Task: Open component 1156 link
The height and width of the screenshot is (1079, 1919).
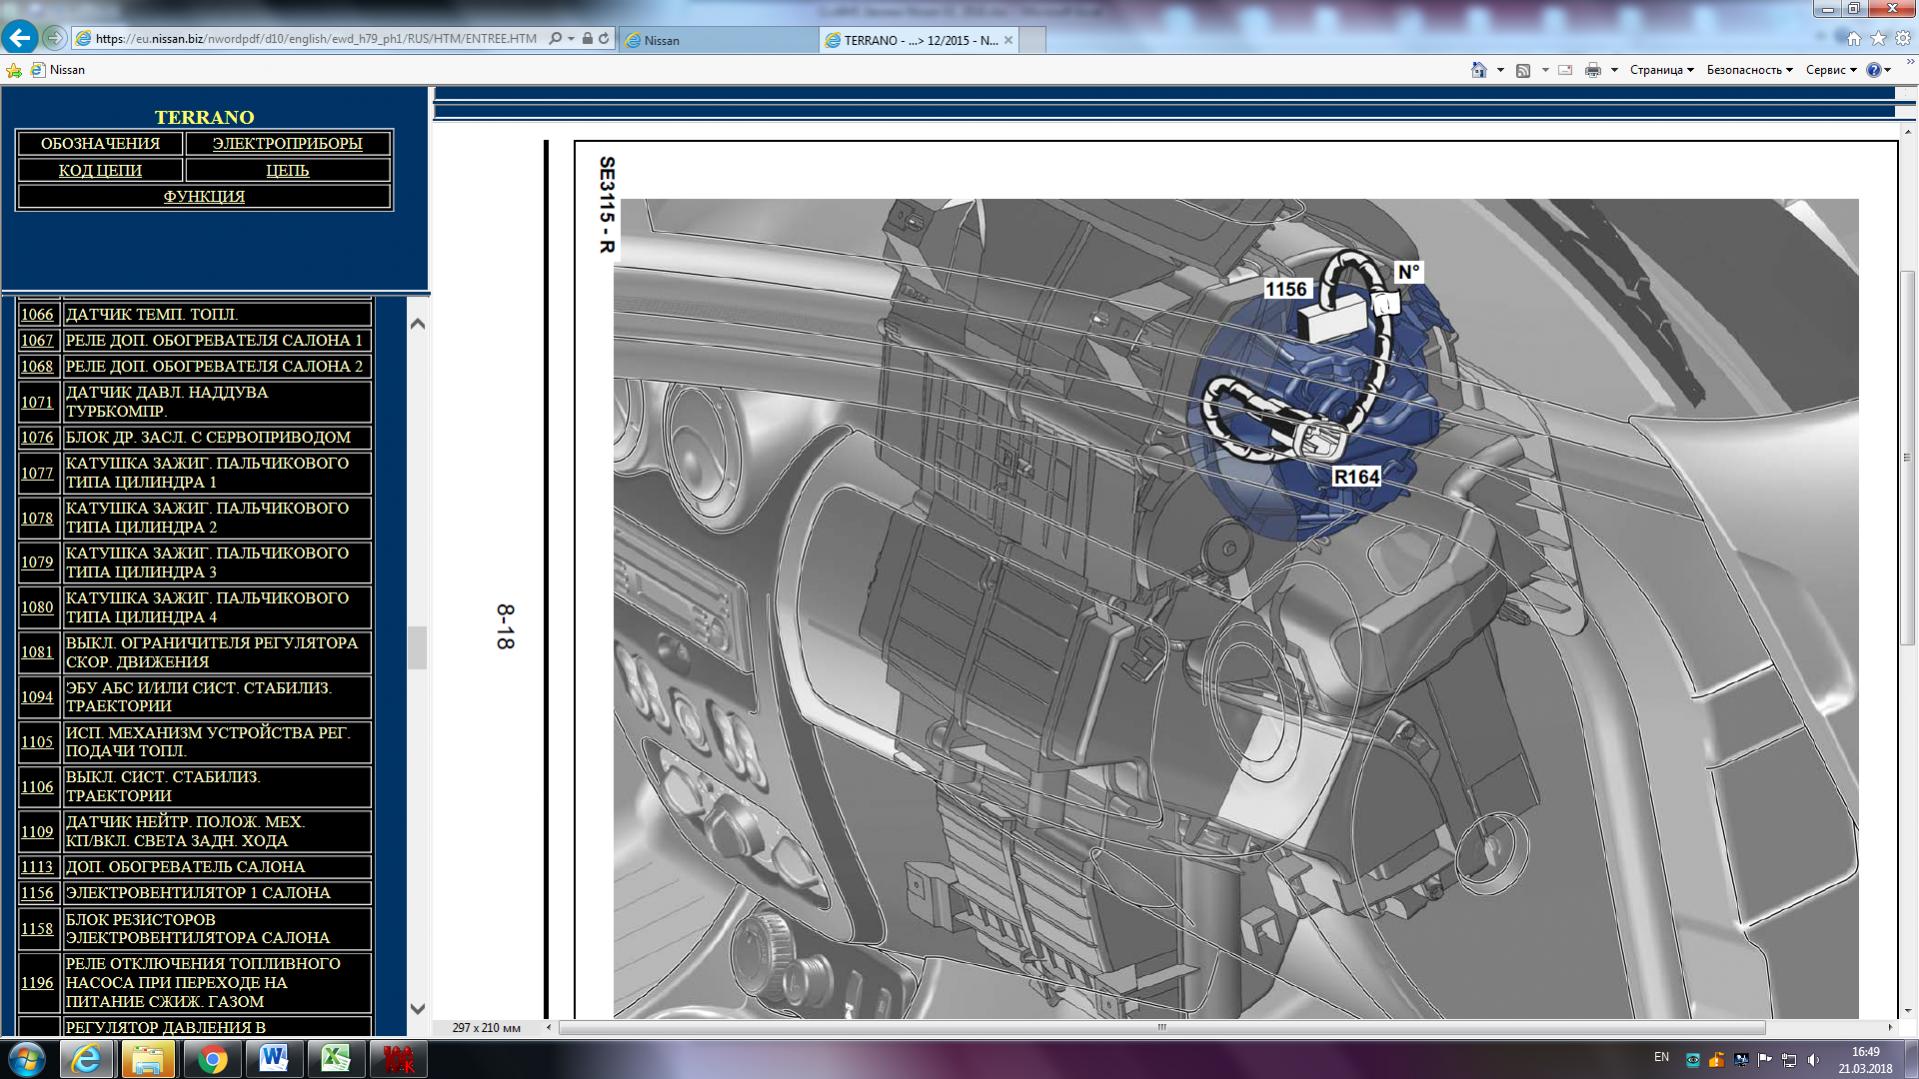Action: click(x=37, y=892)
